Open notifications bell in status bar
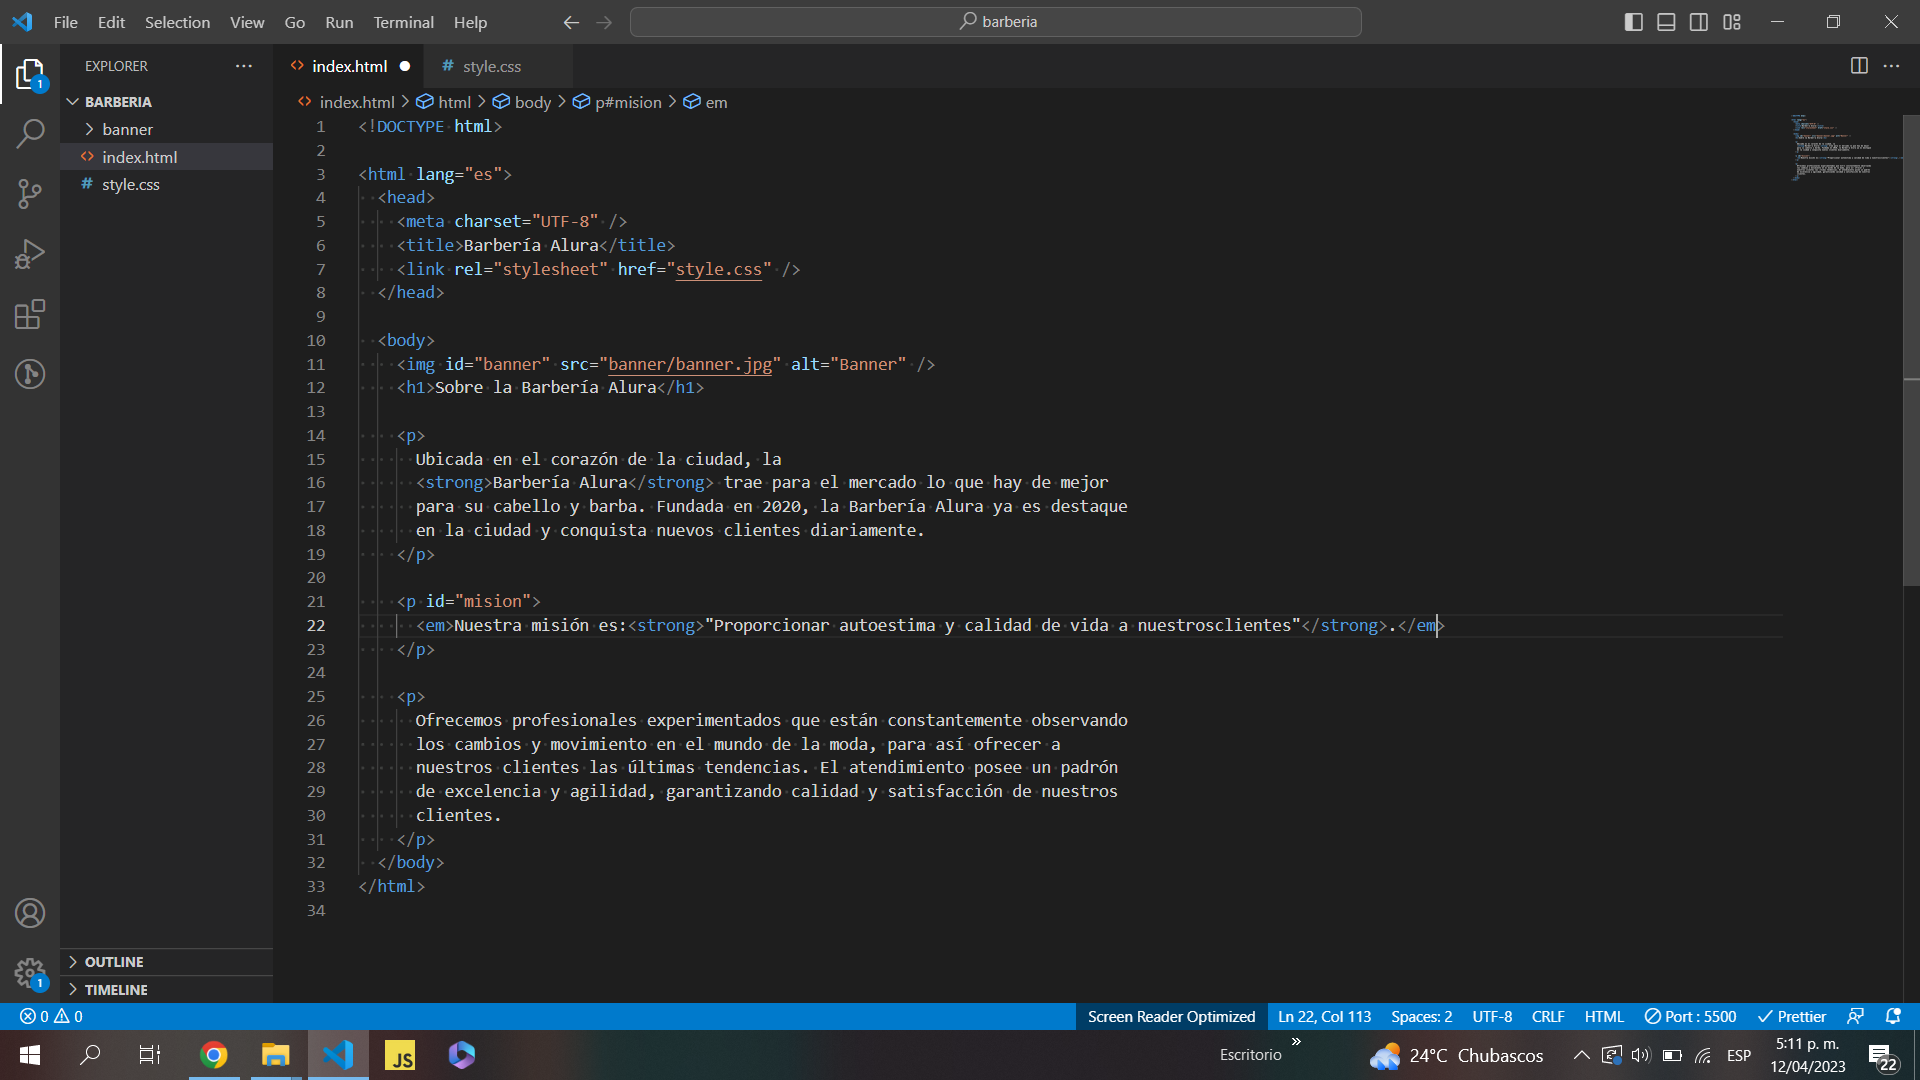This screenshot has width=1920, height=1080. click(x=1893, y=1016)
